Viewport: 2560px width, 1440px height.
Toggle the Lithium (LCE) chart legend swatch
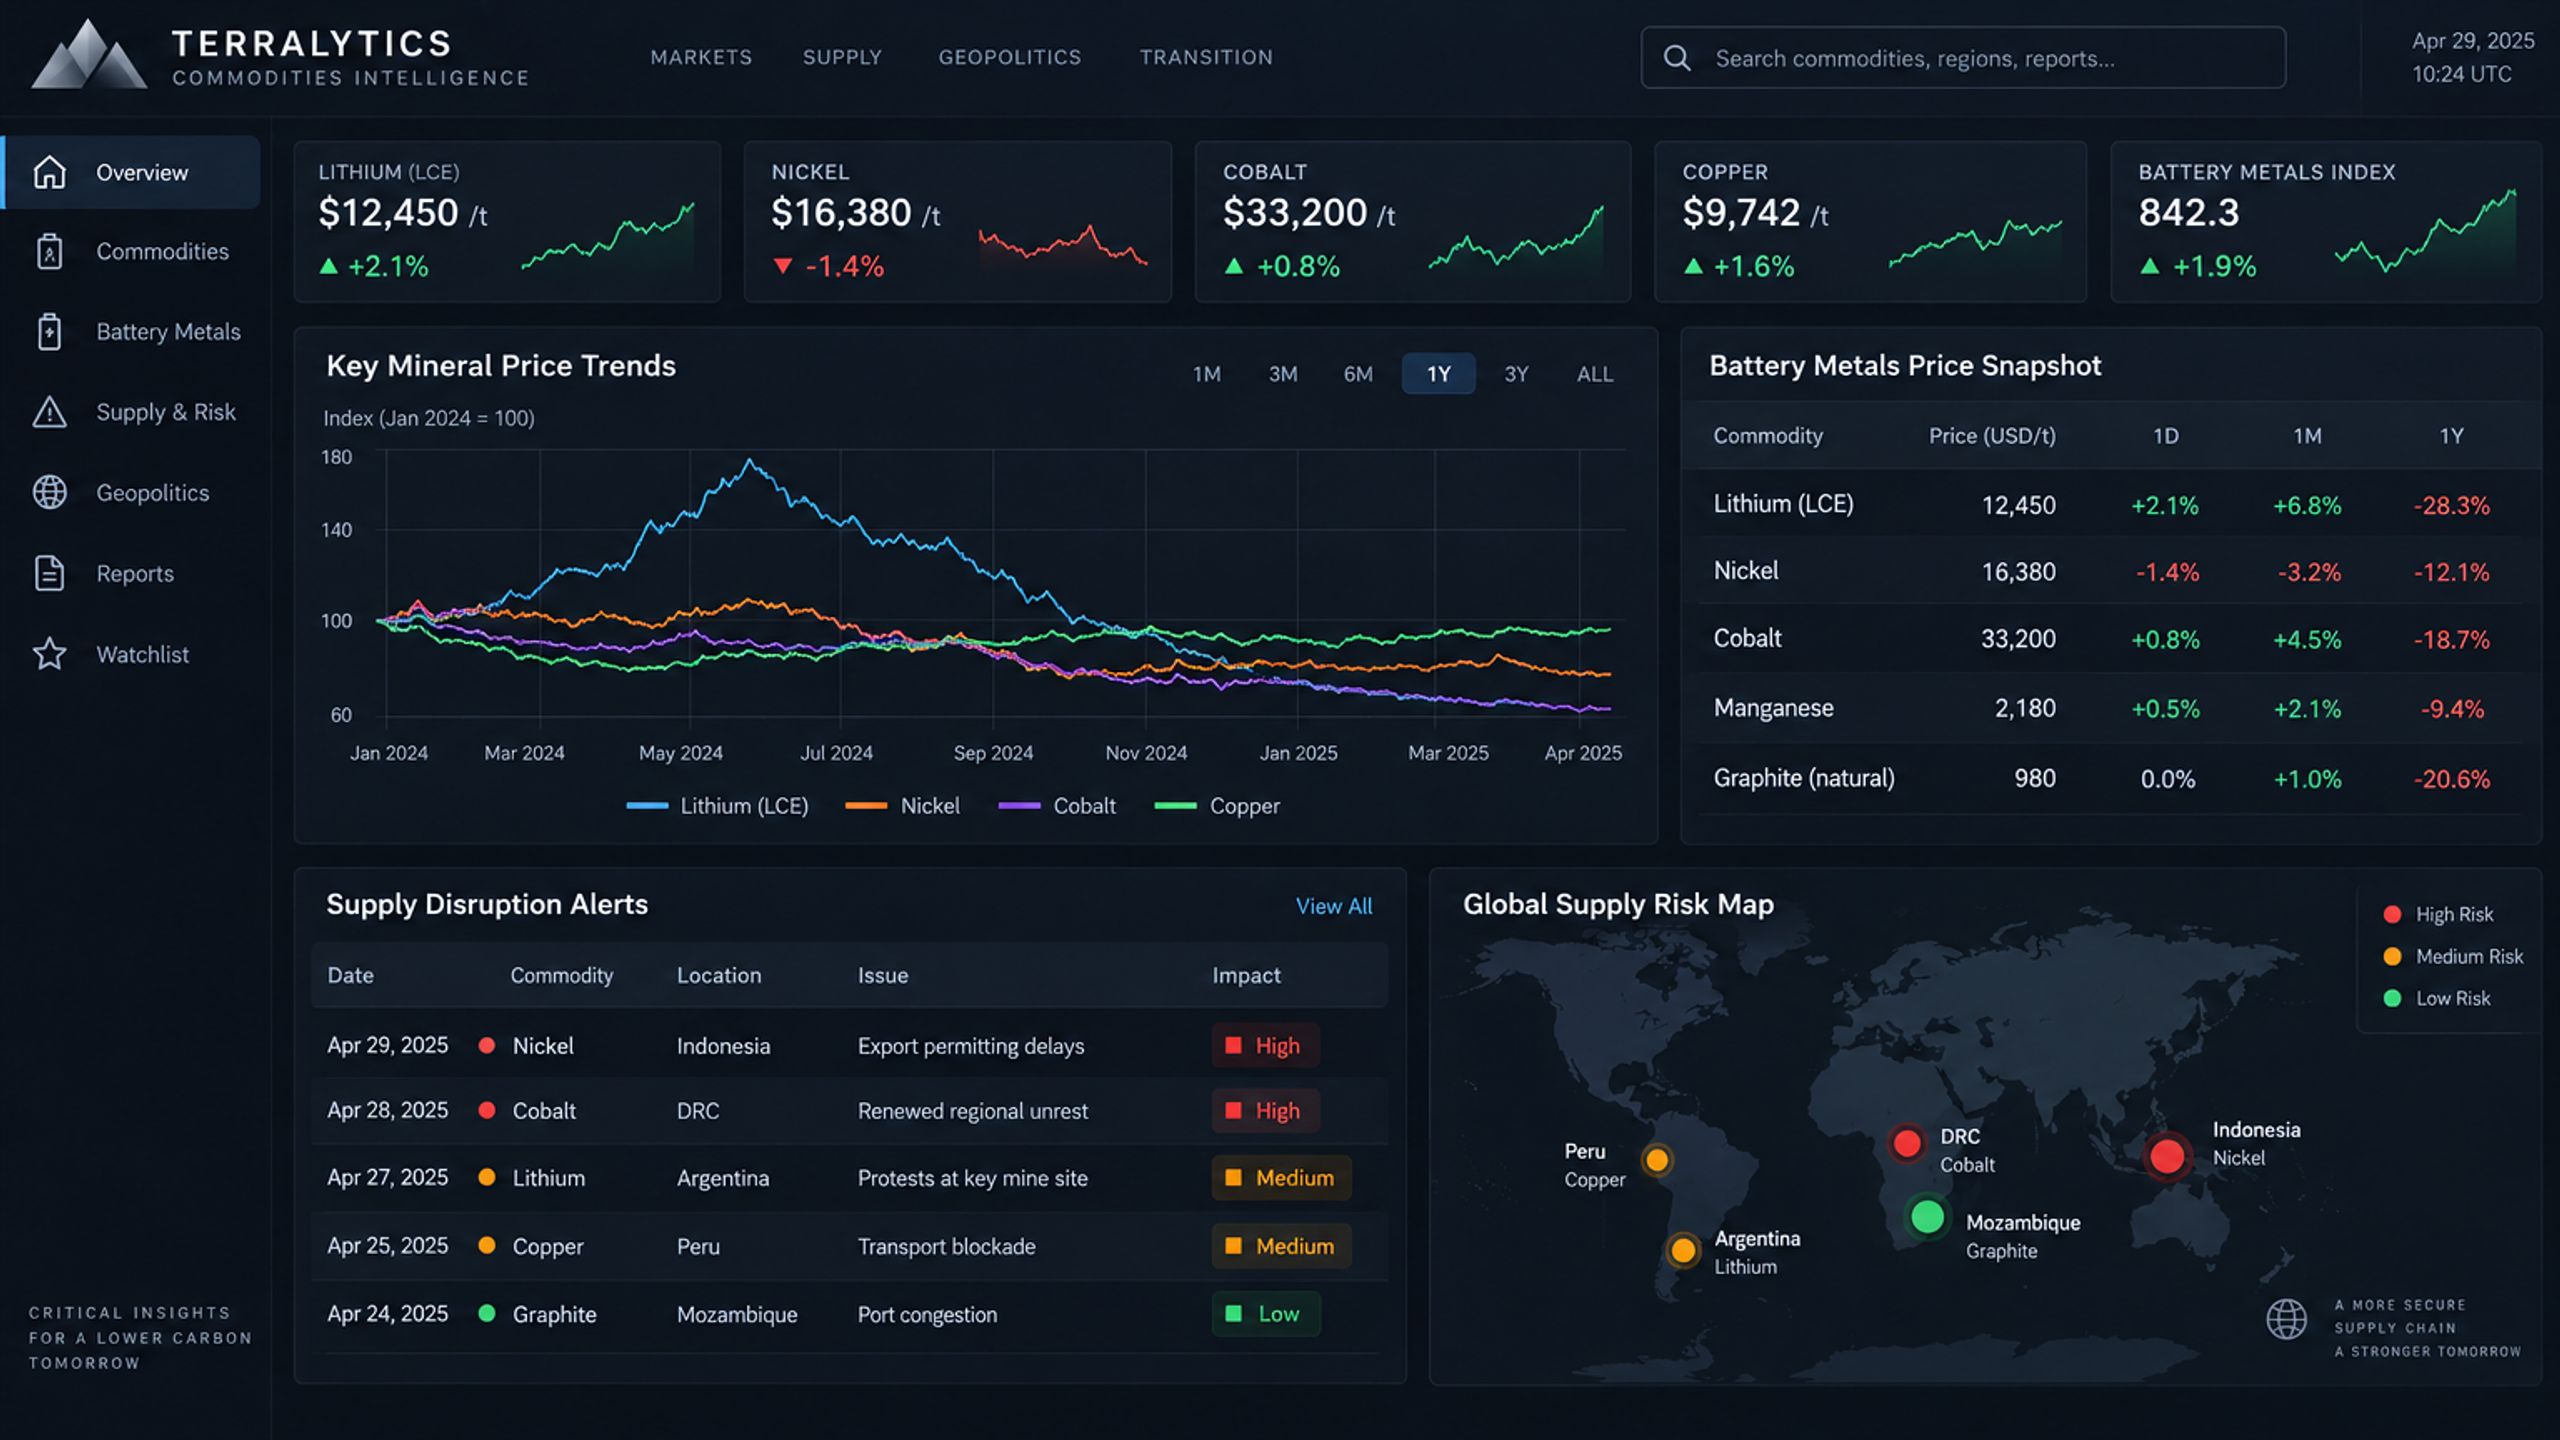647,806
